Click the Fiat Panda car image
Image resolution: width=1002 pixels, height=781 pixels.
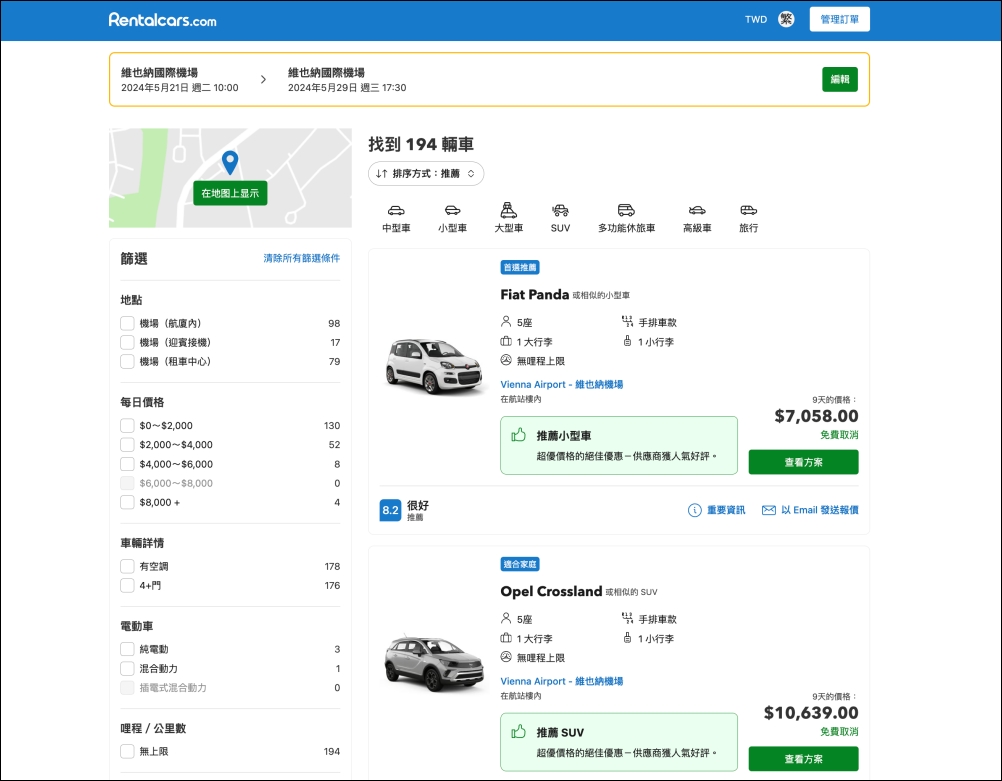[x=435, y=366]
